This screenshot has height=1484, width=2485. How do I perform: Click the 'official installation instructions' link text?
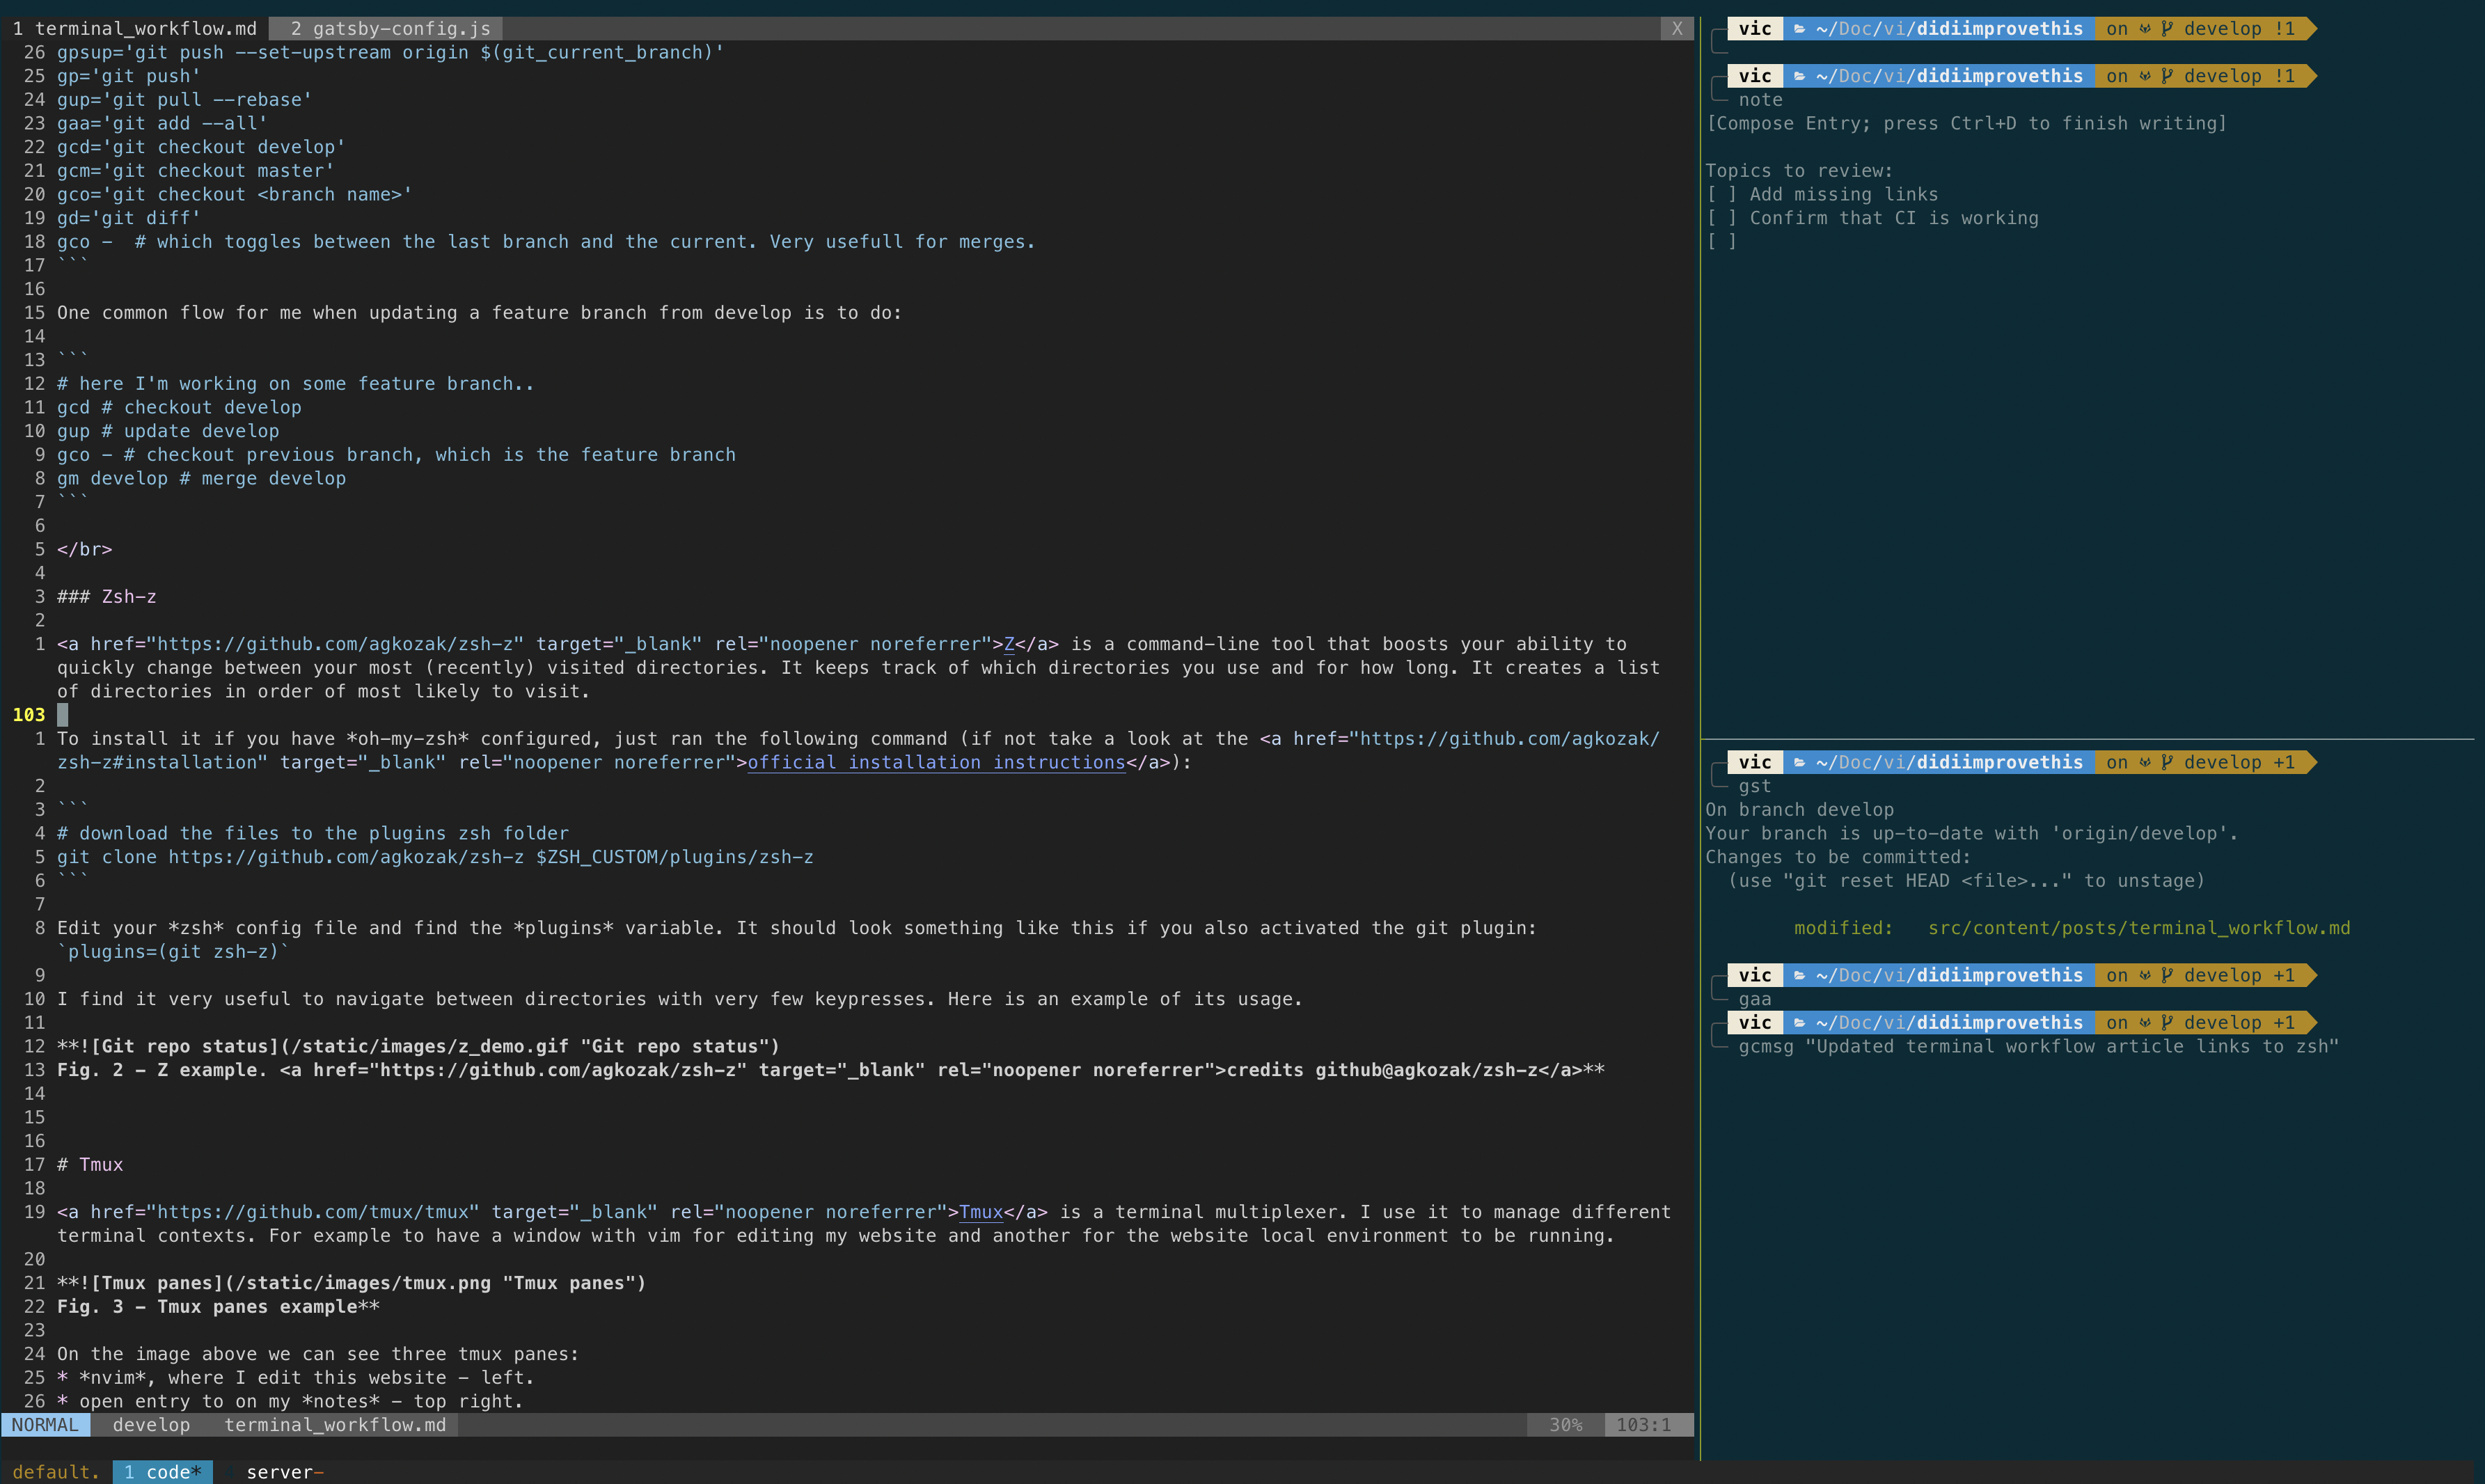click(x=936, y=763)
